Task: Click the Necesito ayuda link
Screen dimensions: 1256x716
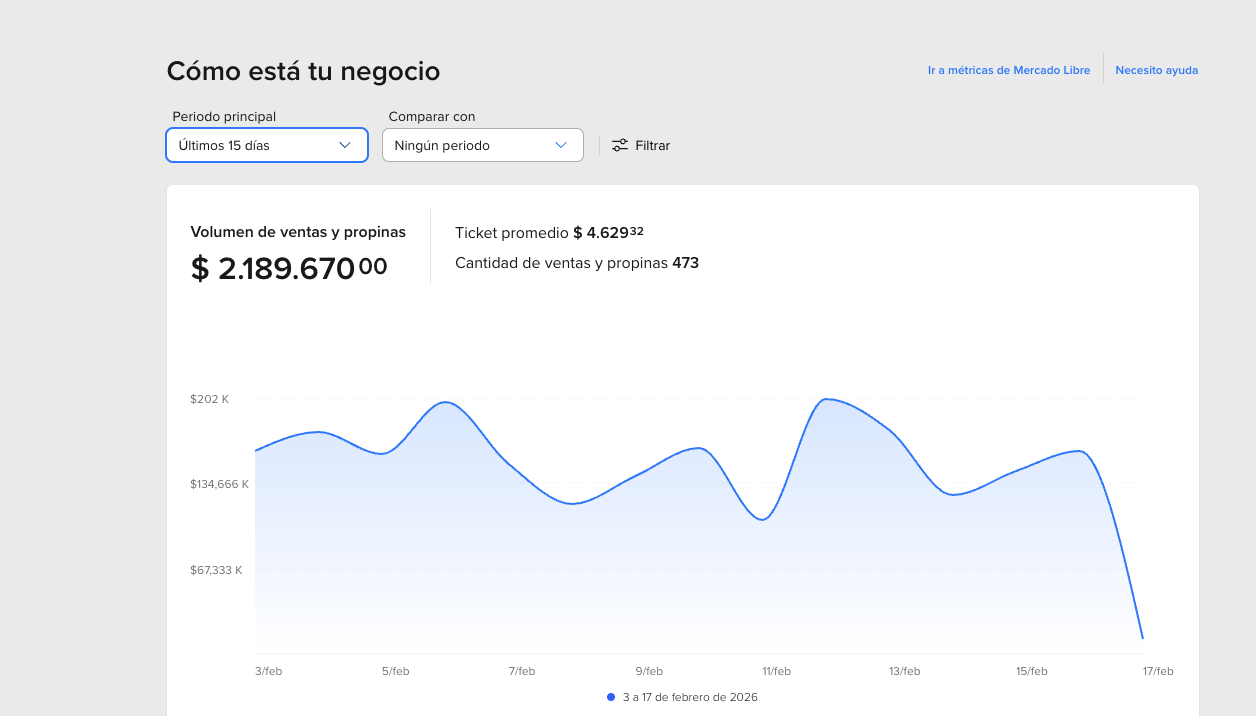Action: 1156,70
